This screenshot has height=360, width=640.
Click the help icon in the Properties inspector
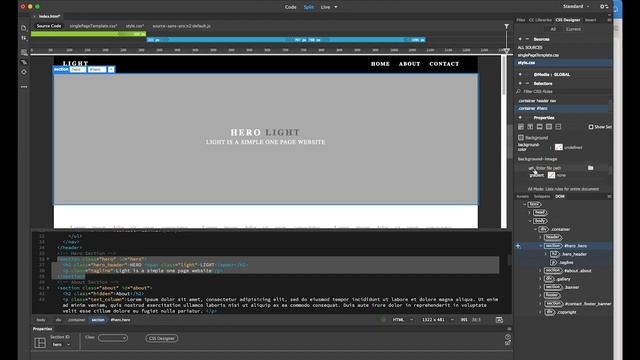(508, 337)
